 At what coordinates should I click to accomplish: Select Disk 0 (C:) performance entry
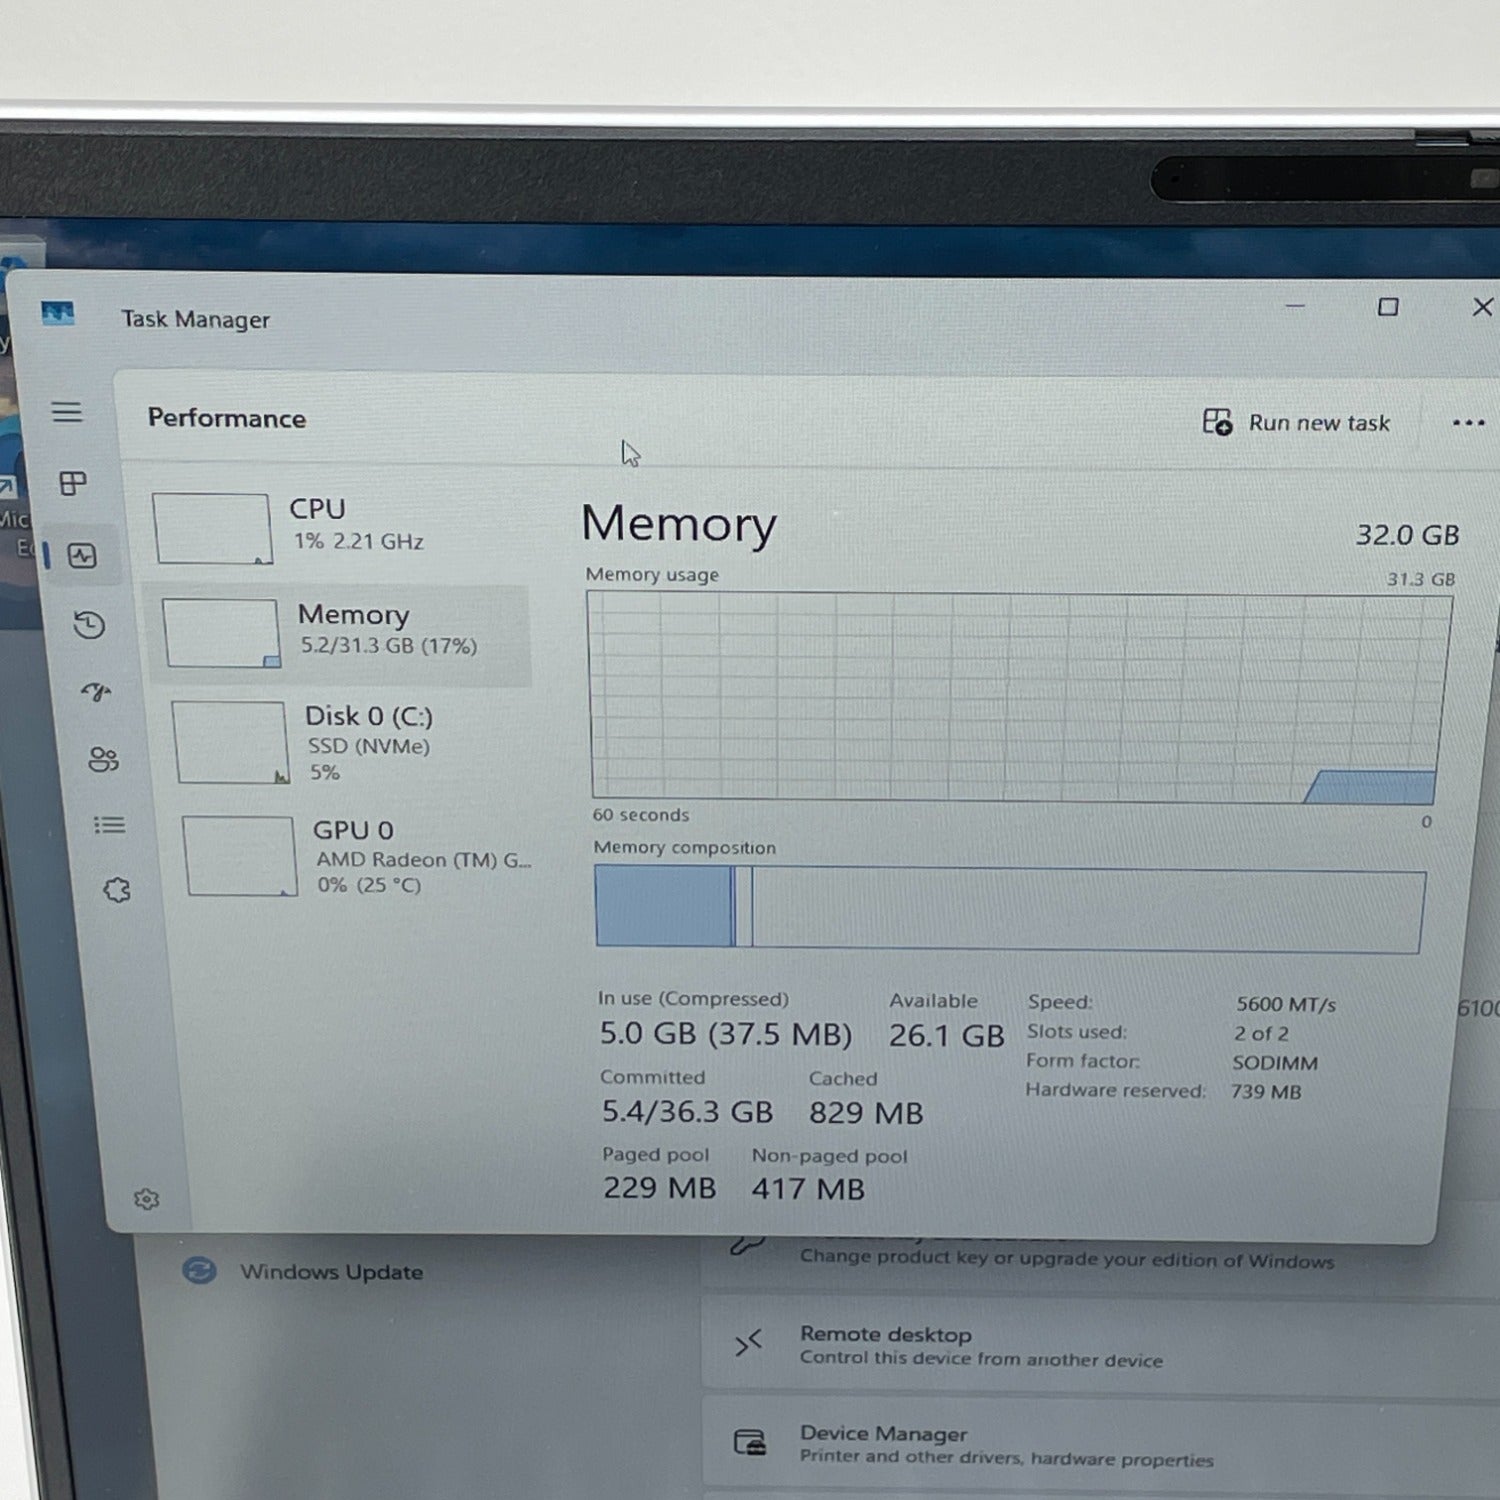pyautogui.click(x=350, y=742)
